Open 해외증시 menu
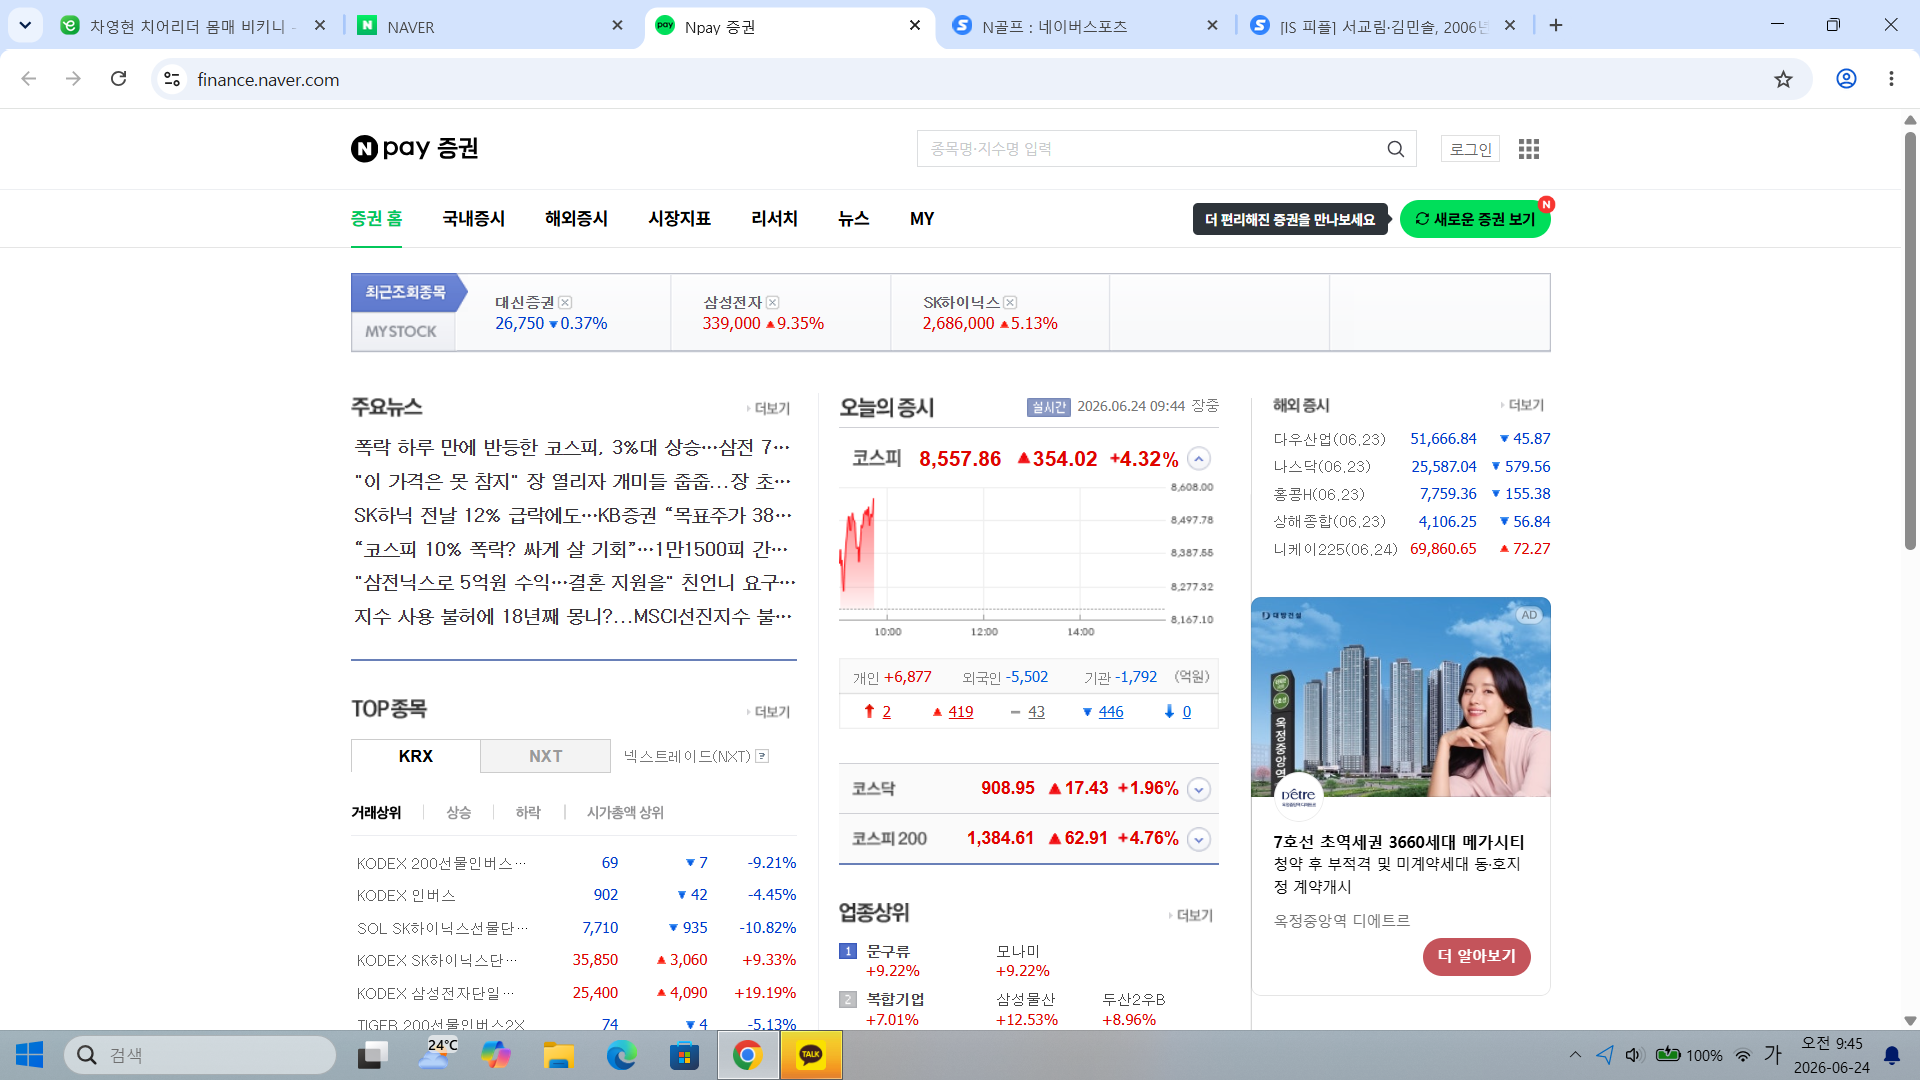 (576, 218)
